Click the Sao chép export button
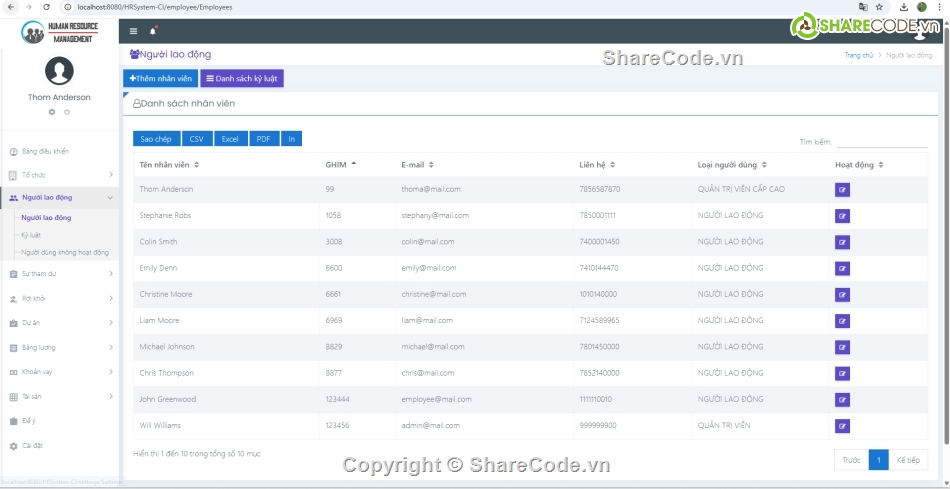The width and height of the screenshot is (950, 489). tap(156, 139)
